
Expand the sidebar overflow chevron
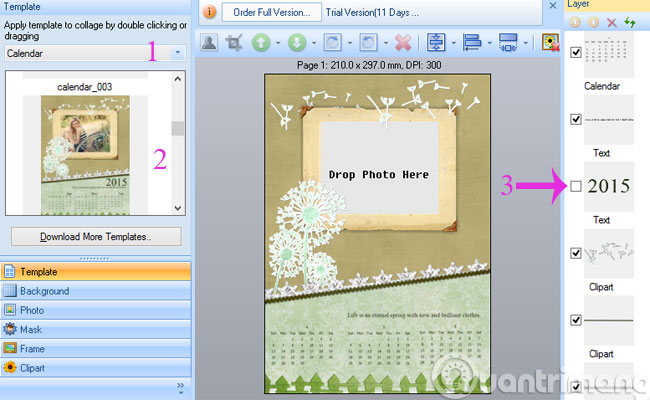(180, 386)
